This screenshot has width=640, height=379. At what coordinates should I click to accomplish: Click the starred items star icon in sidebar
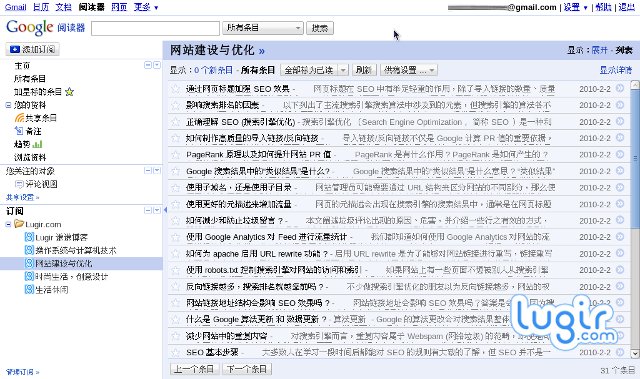point(69,92)
